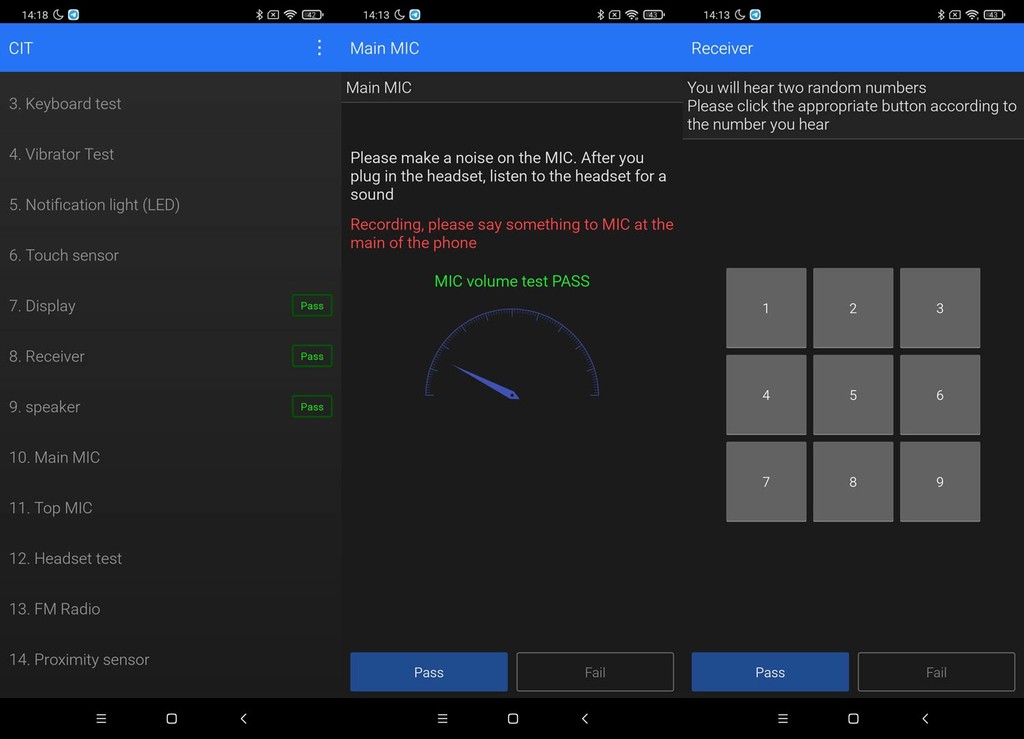Screen dimensions: 1024x739
Task: Tap number 9 on the Receiver keypad
Action: (939, 482)
